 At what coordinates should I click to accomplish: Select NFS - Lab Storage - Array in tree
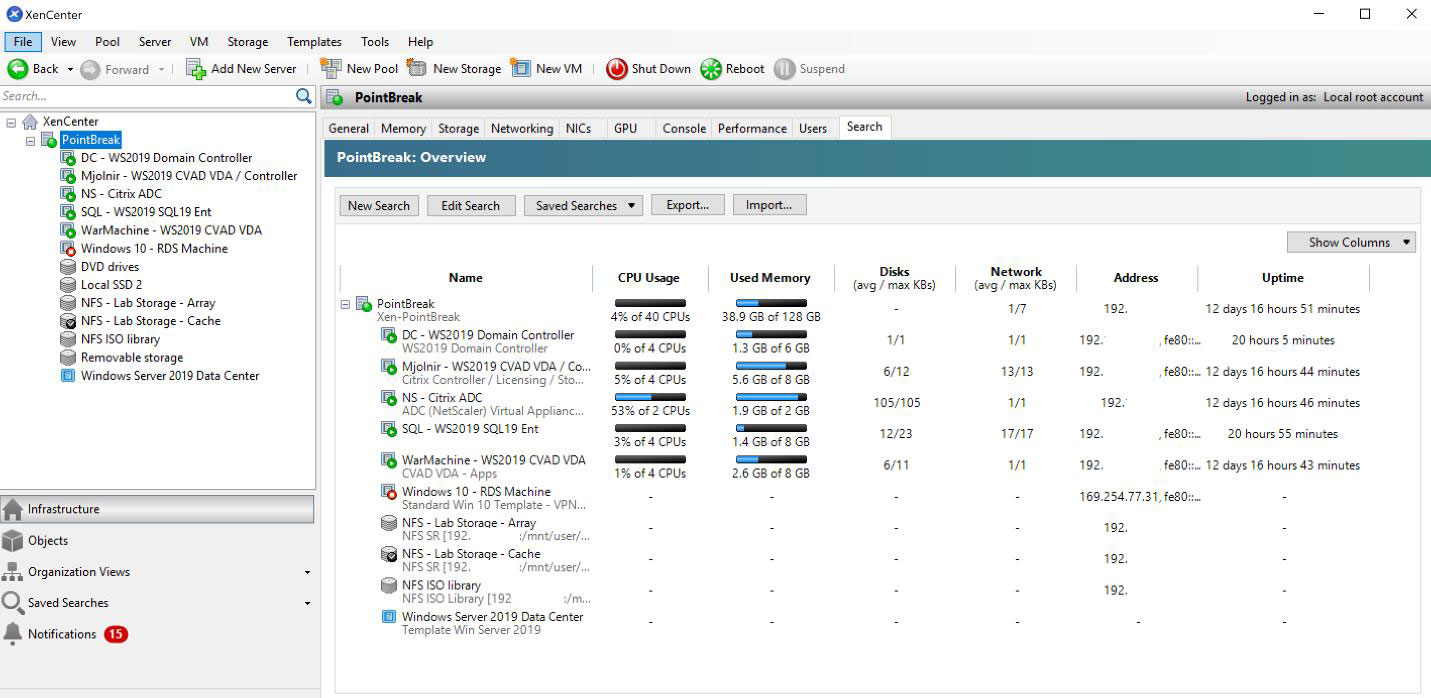pos(148,303)
